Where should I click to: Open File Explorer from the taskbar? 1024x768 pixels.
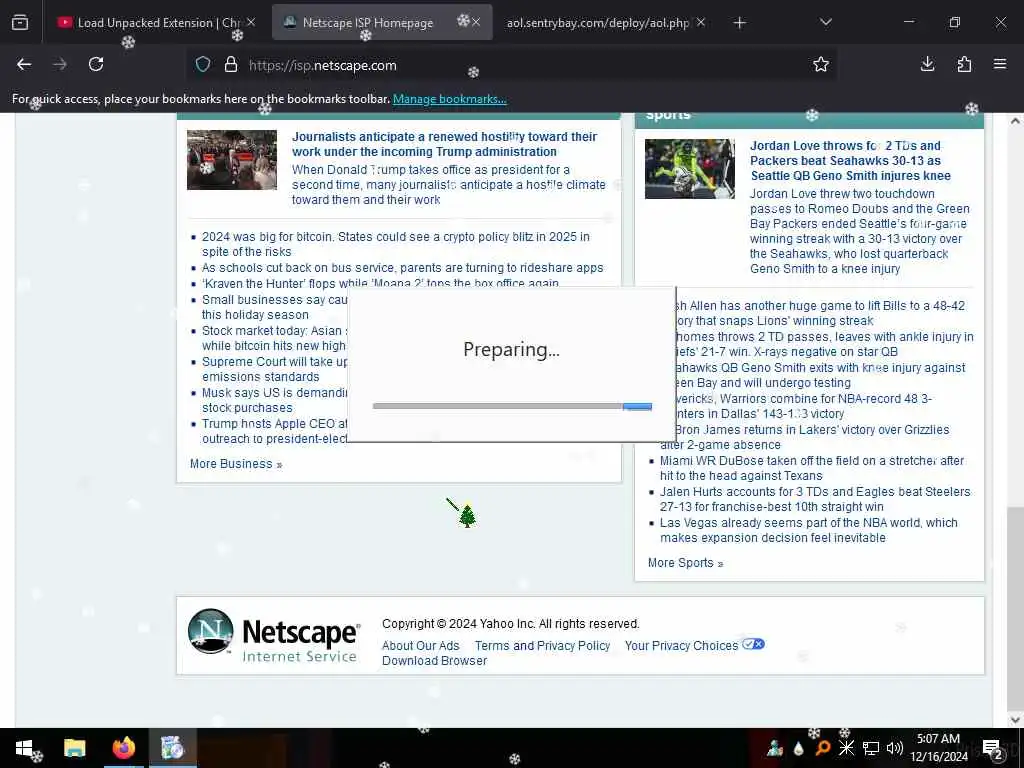(x=74, y=748)
